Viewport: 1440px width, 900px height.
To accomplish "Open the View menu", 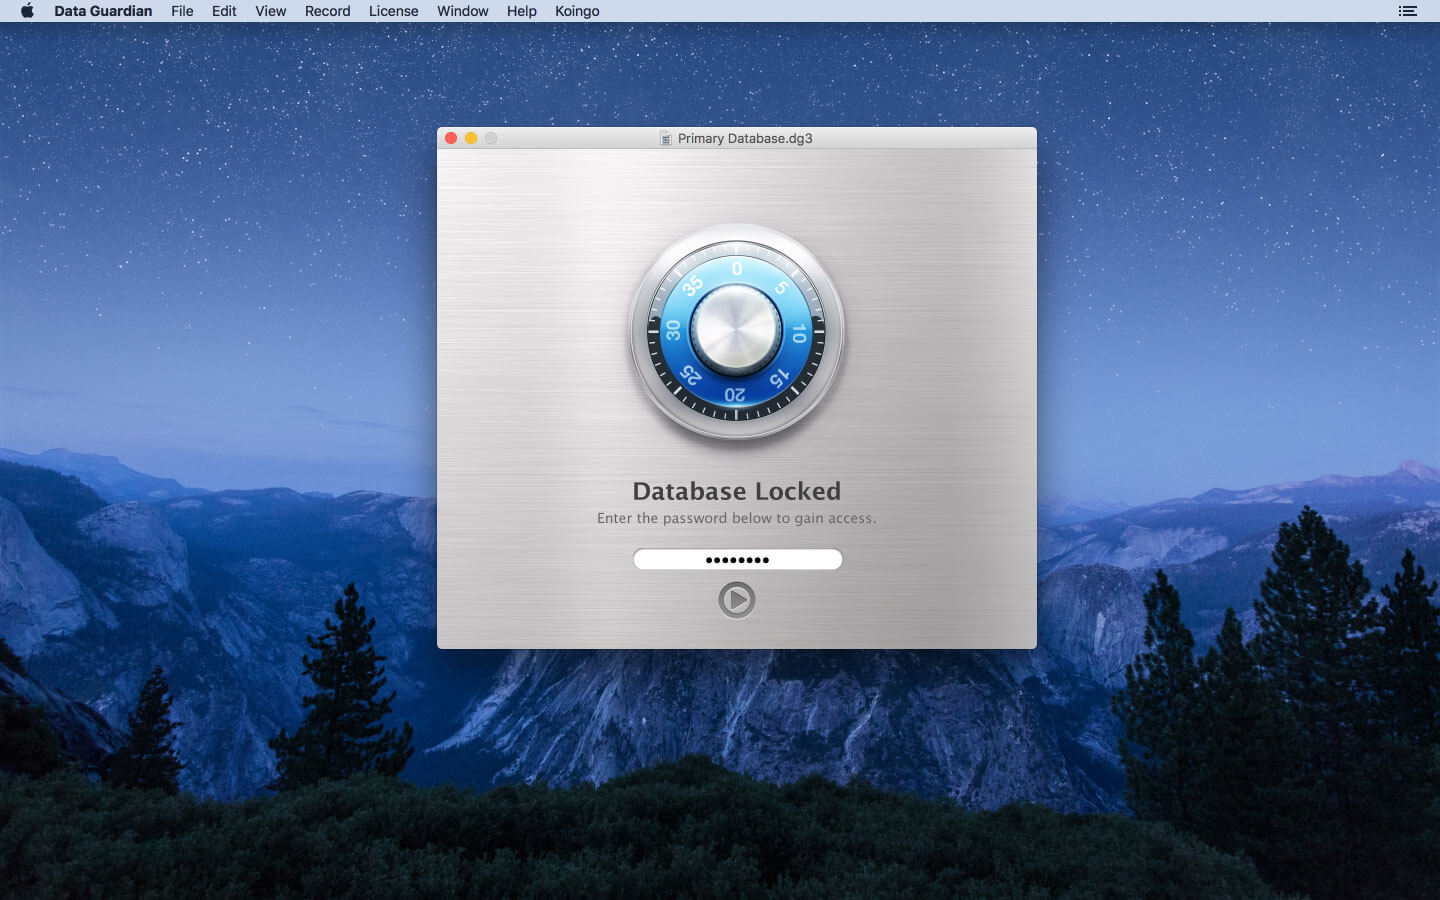I will pyautogui.click(x=270, y=11).
